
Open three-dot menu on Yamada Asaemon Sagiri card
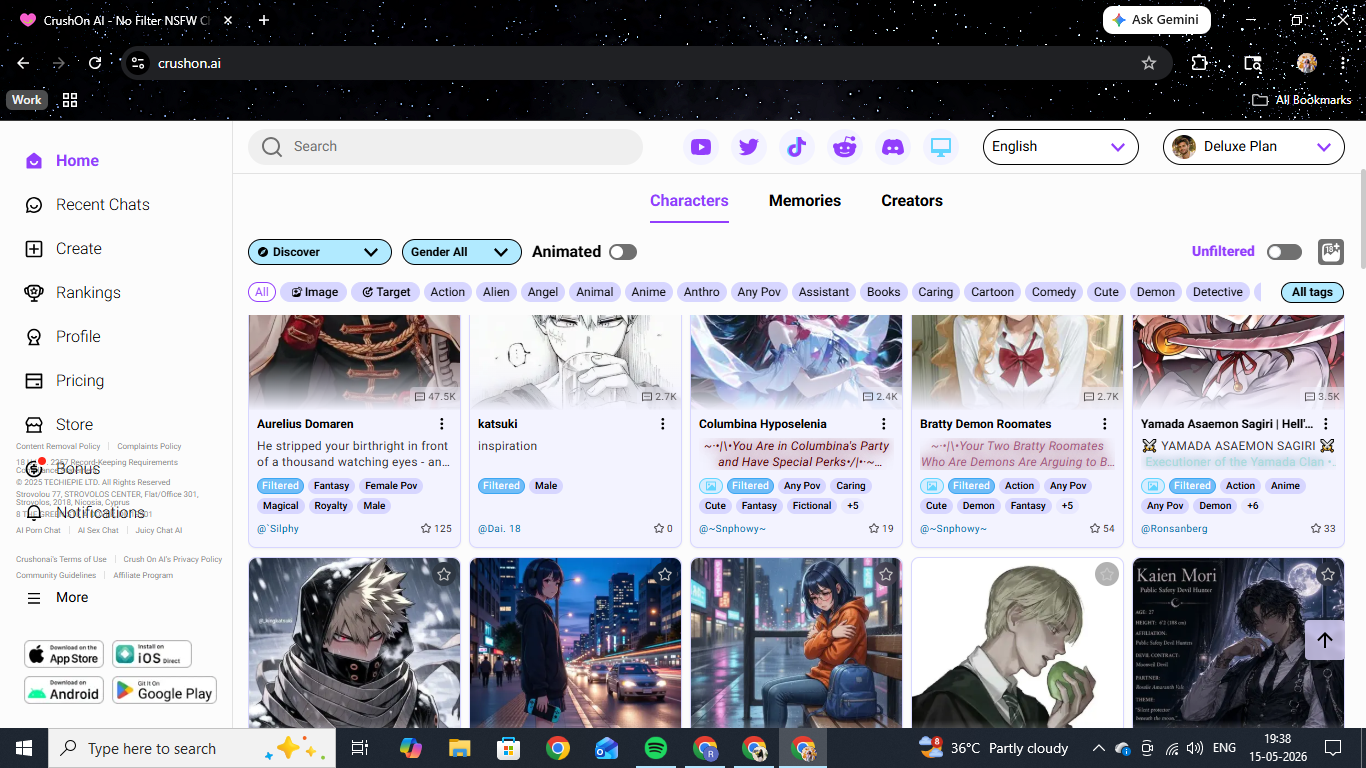1326,424
